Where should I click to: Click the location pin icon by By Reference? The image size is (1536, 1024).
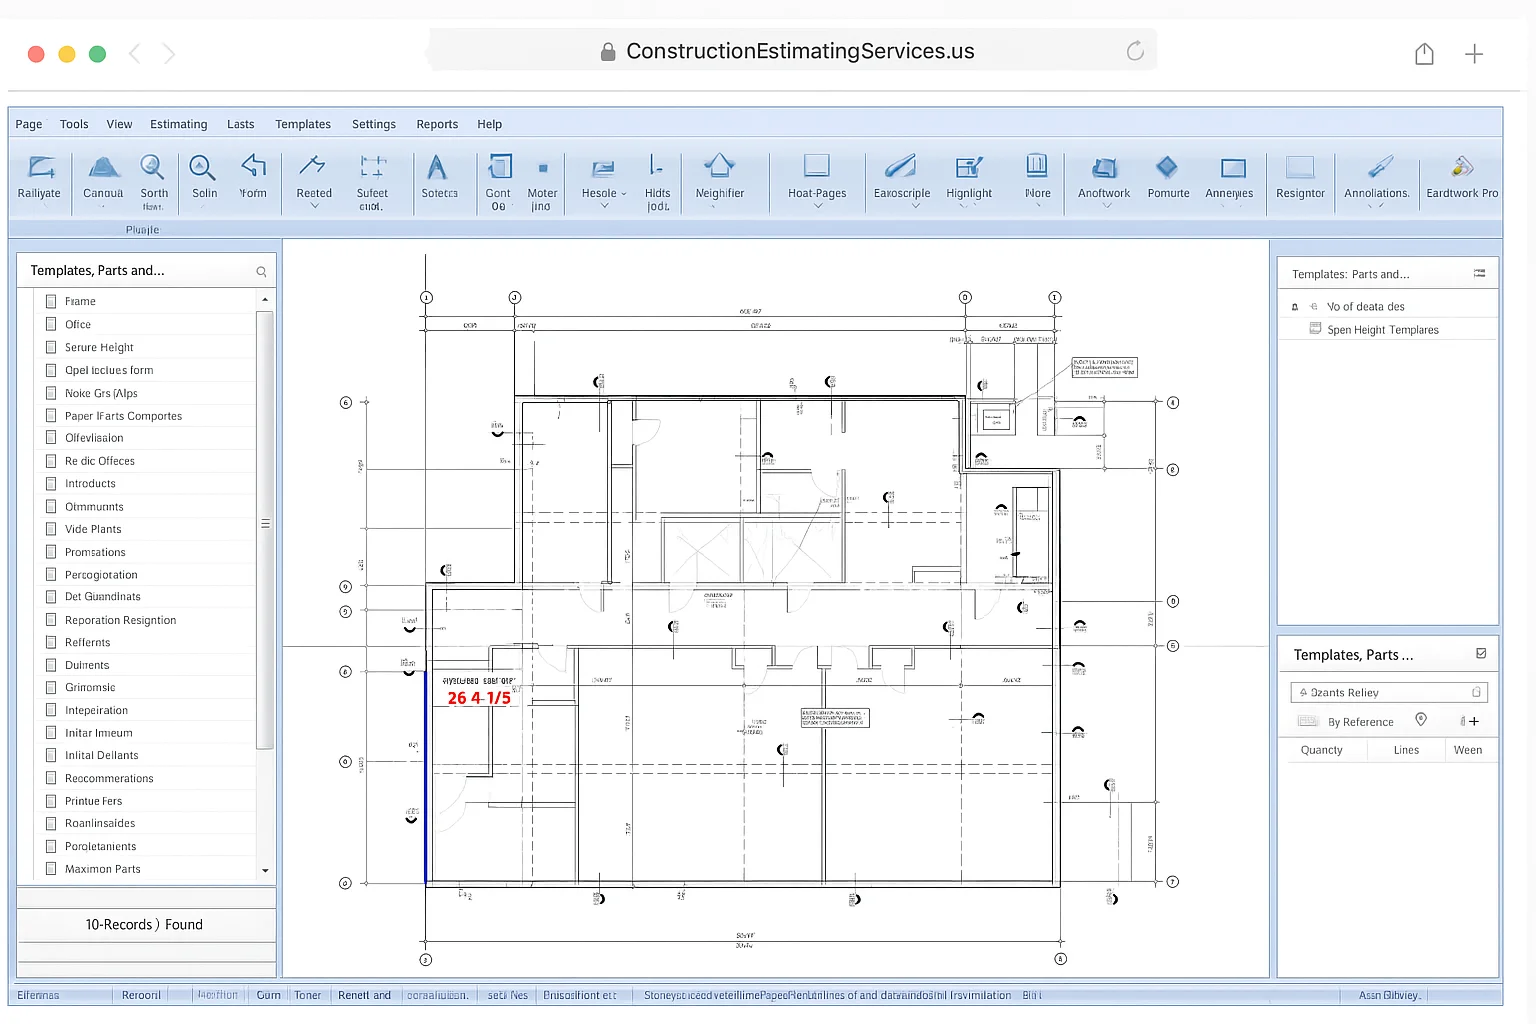coord(1421,720)
